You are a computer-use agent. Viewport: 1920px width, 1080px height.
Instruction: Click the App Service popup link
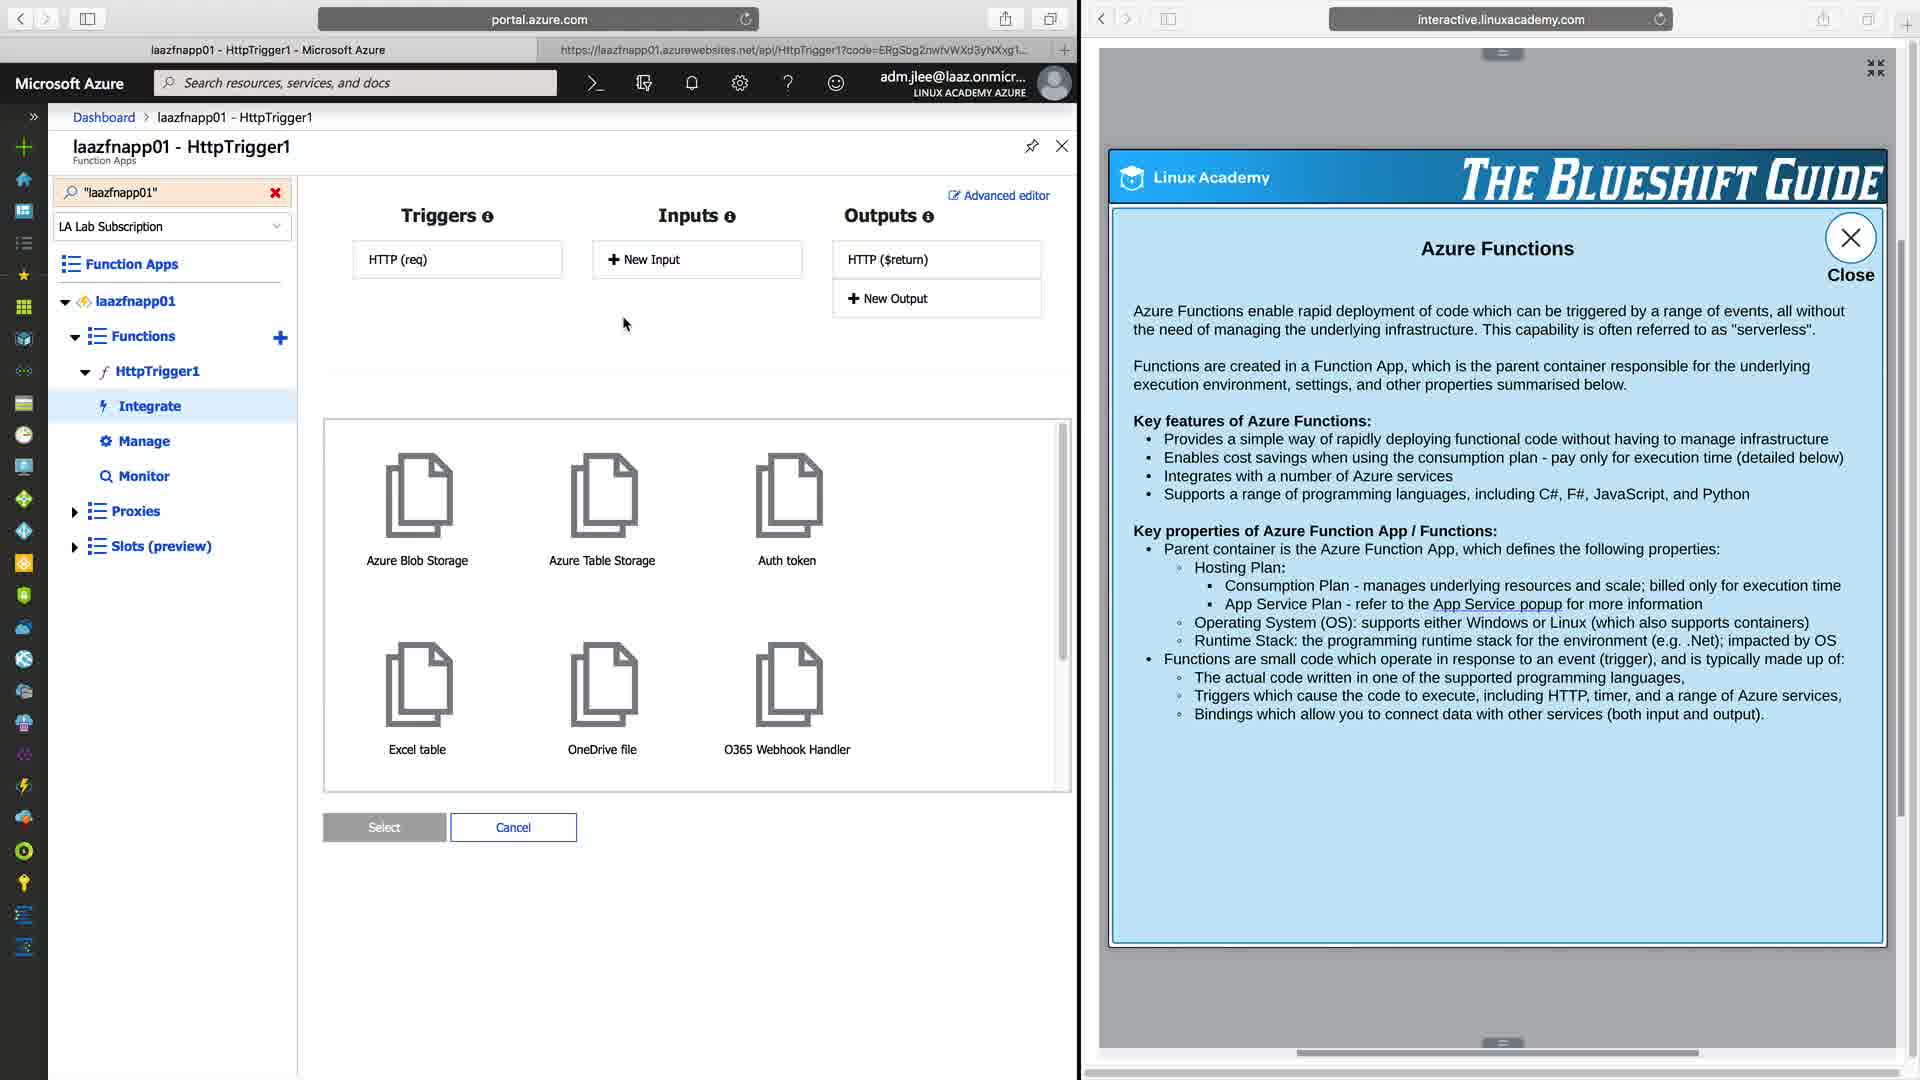1497,604
